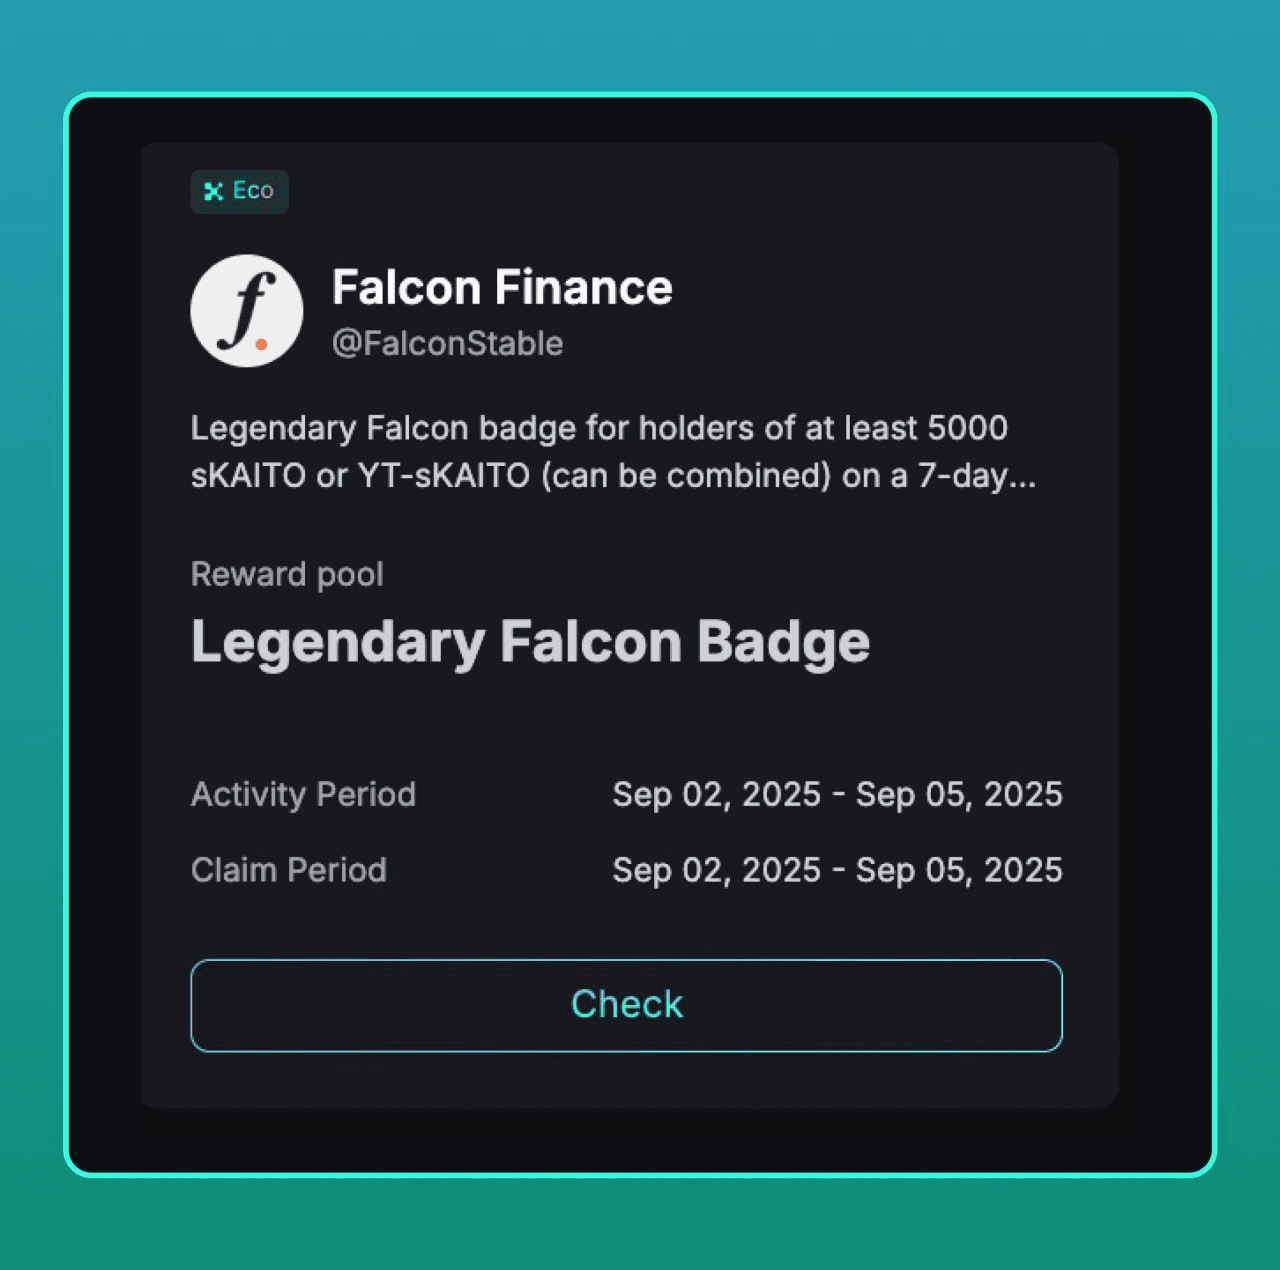Click the dash in the Activity Period range
This screenshot has height=1270, width=1280.
(x=838, y=795)
